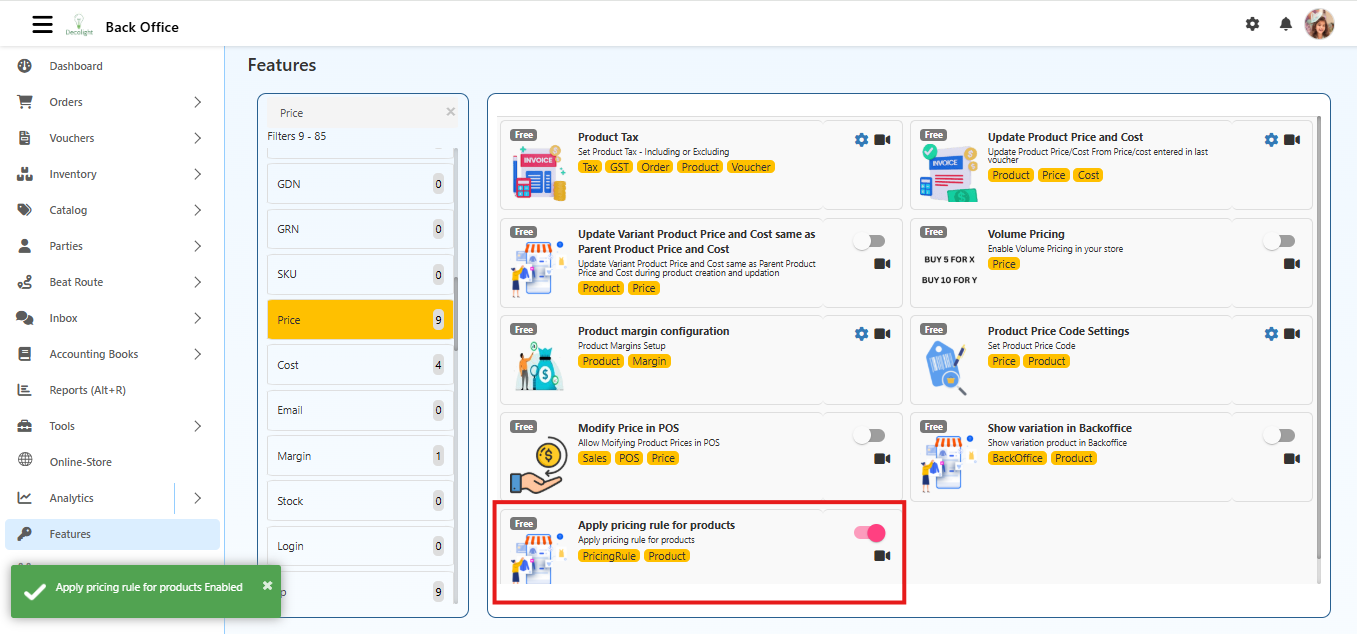Image resolution: width=1357 pixels, height=634 pixels.
Task: Clear the Price filter chip
Action: pos(450,112)
